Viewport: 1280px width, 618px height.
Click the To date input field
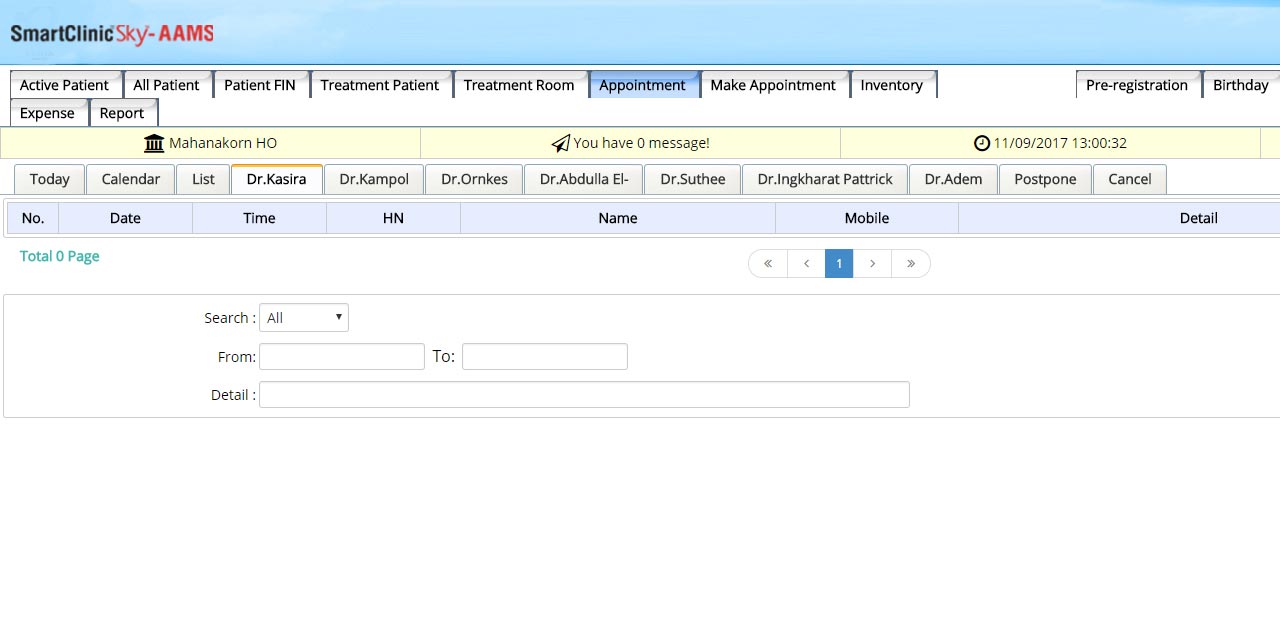(x=545, y=356)
